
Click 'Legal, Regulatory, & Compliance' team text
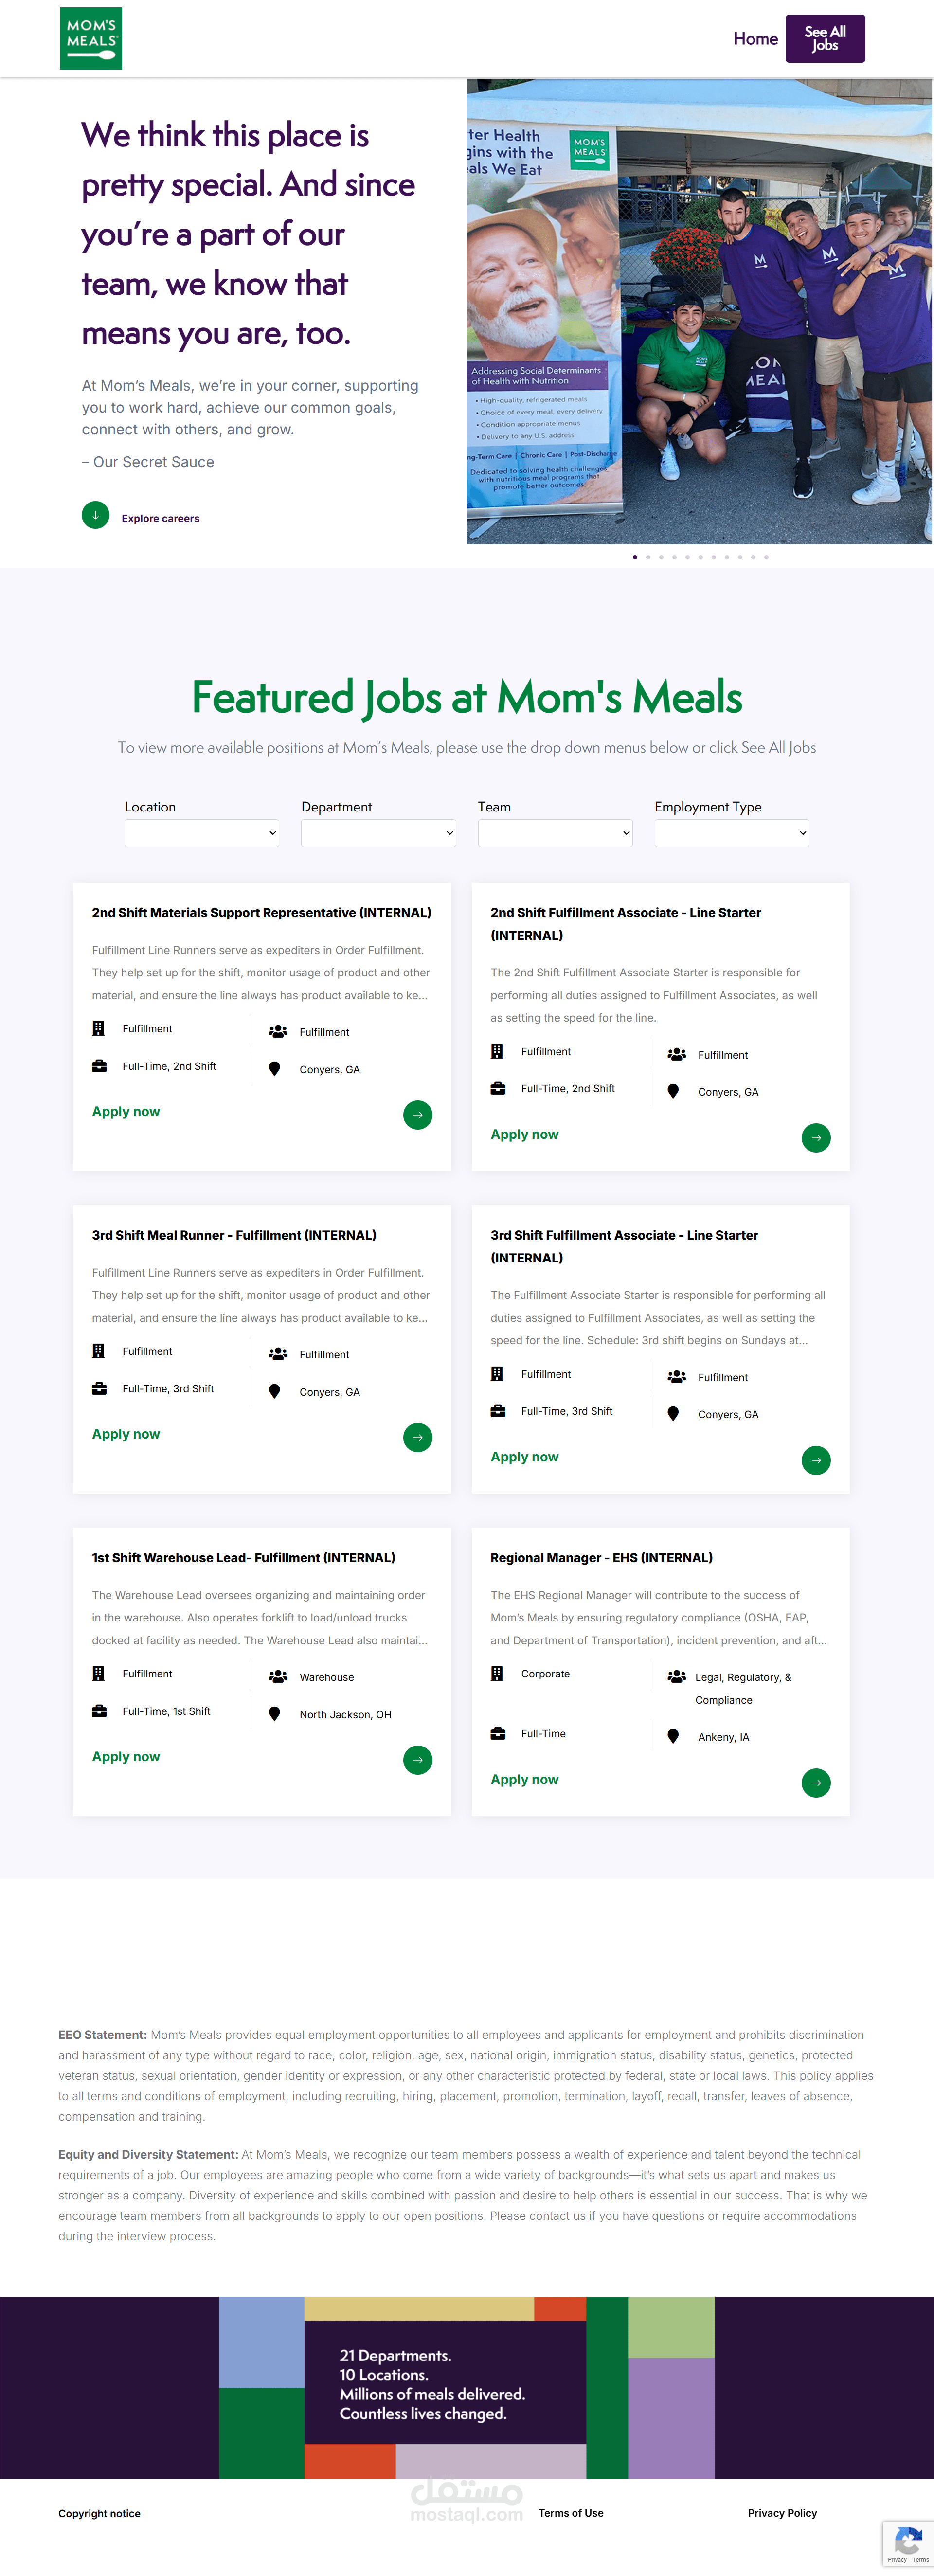(x=743, y=1689)
